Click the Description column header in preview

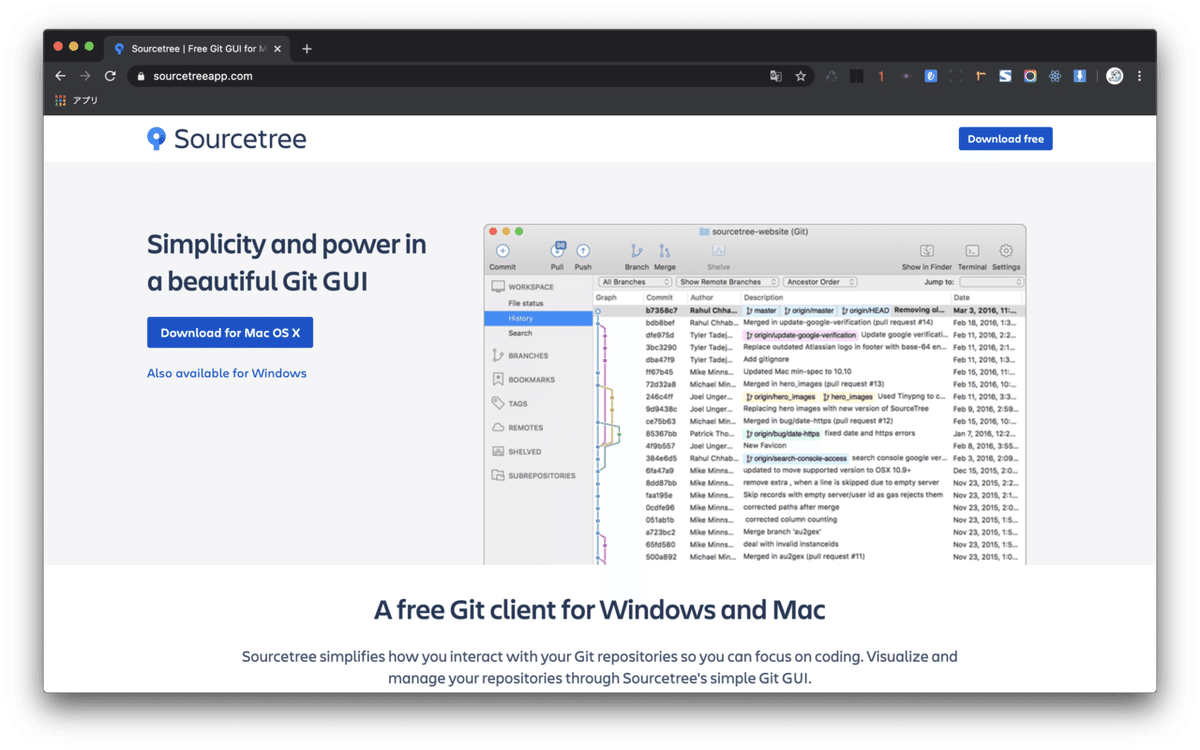tap(763, 297)
